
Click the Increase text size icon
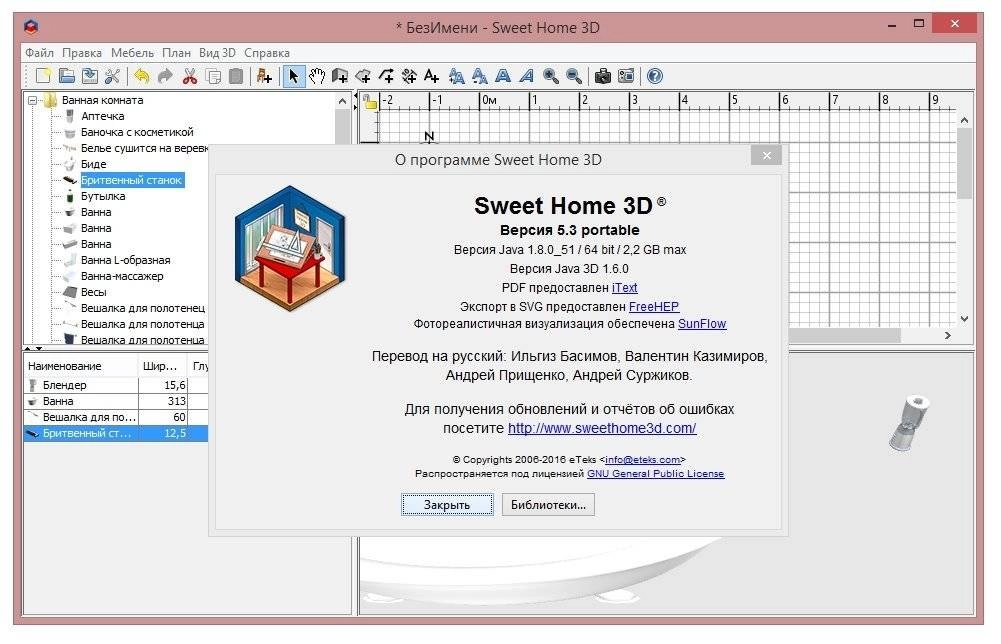[456, 76]
